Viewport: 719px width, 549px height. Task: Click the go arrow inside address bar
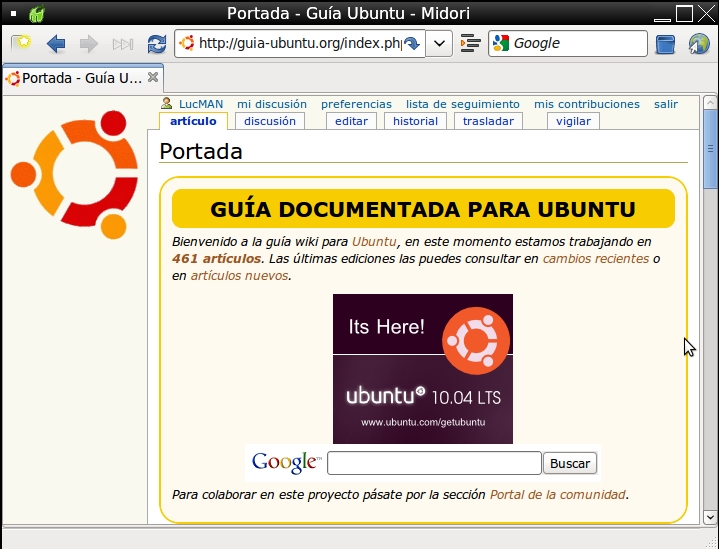pyautogui.click(x=411, y=44)
